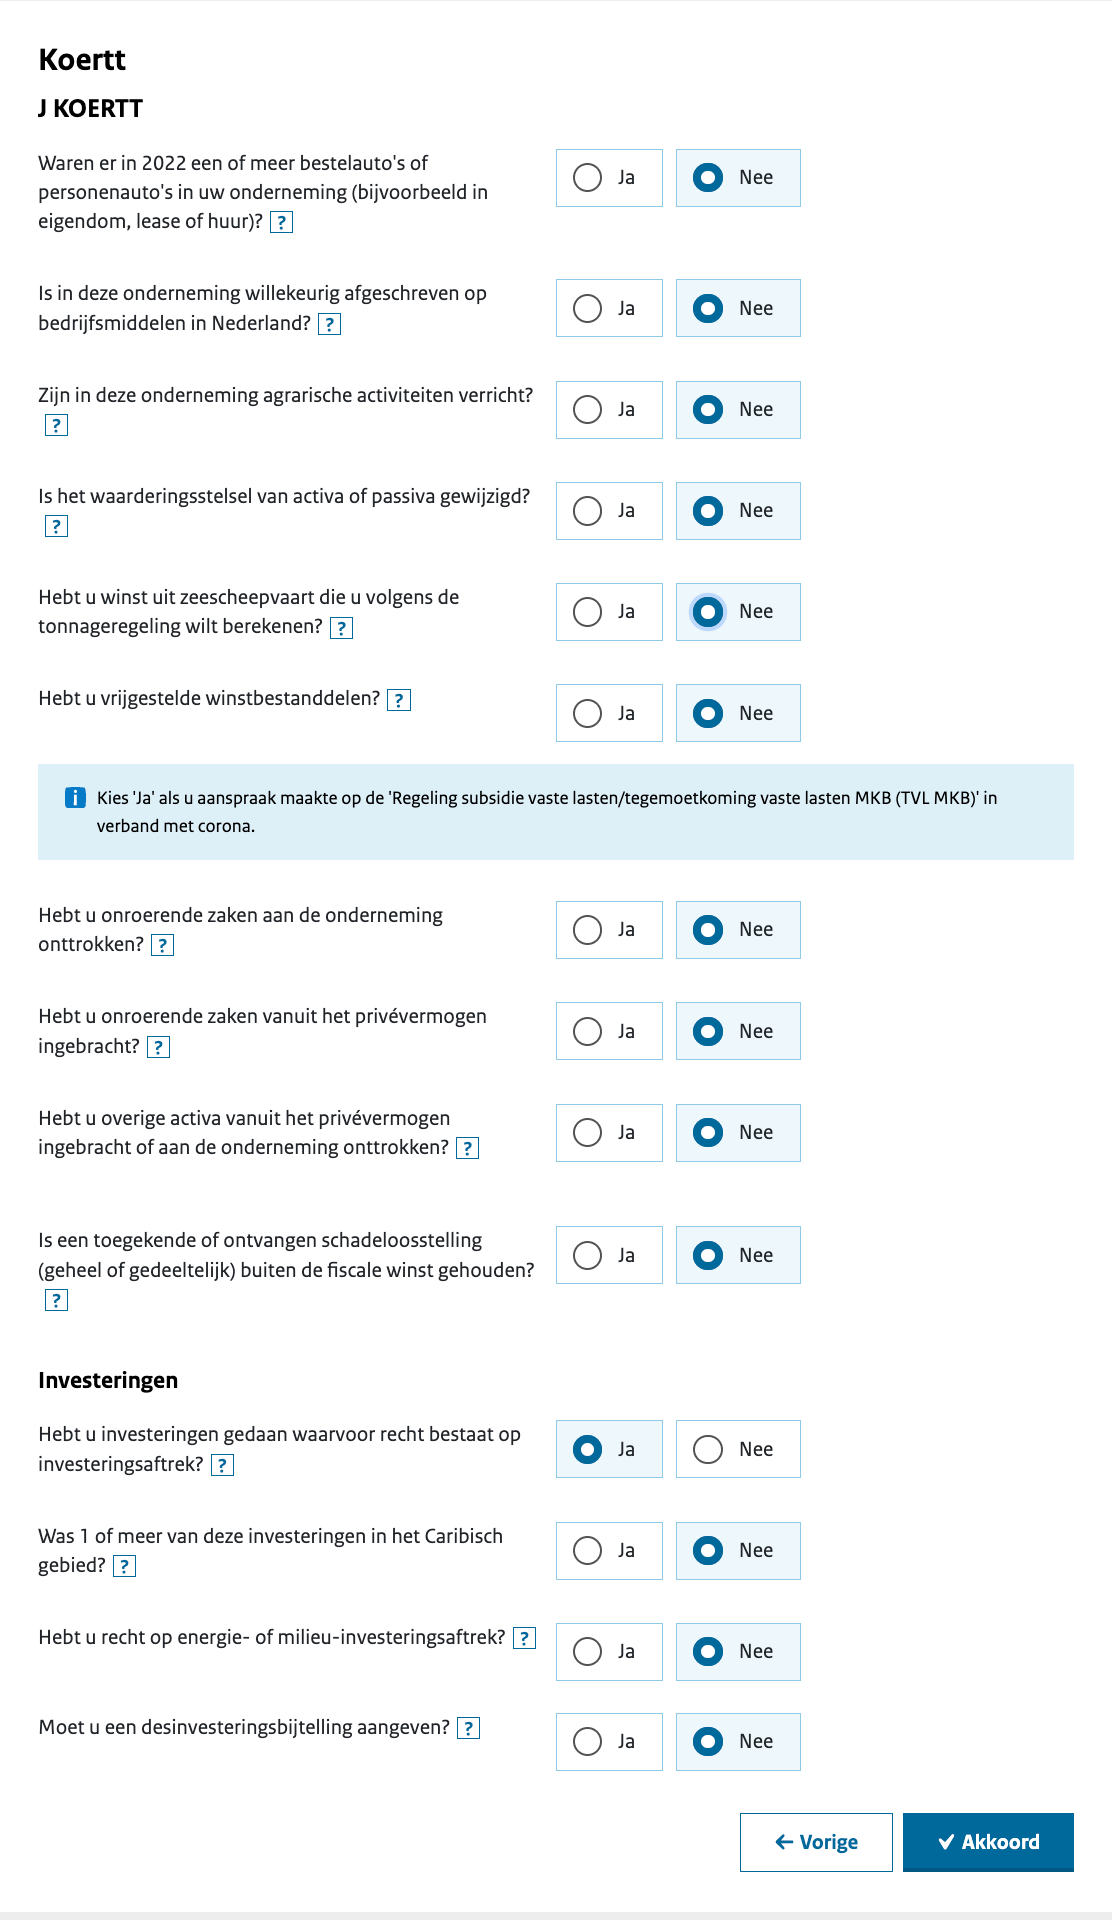The image size is (1112, 1920).
Task: Open help for Caribisch gebied question
Action: tap(124, 1566)
